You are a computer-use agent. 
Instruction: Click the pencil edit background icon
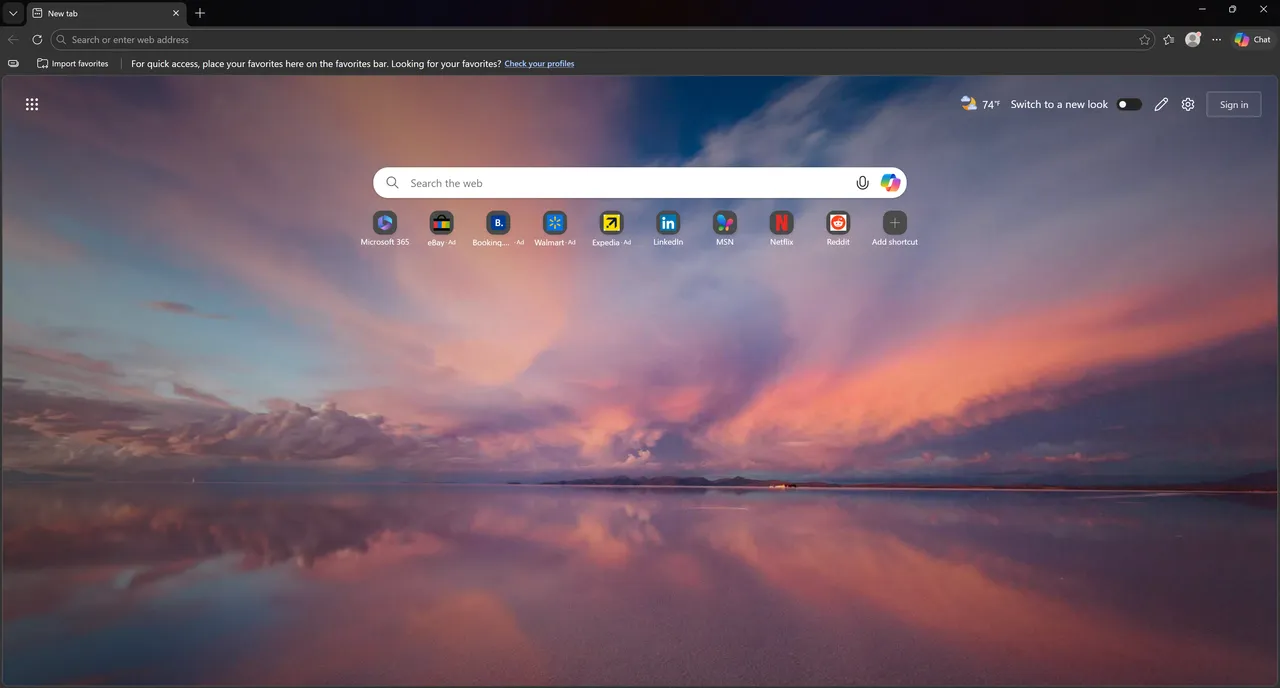tap(1161, 104)
